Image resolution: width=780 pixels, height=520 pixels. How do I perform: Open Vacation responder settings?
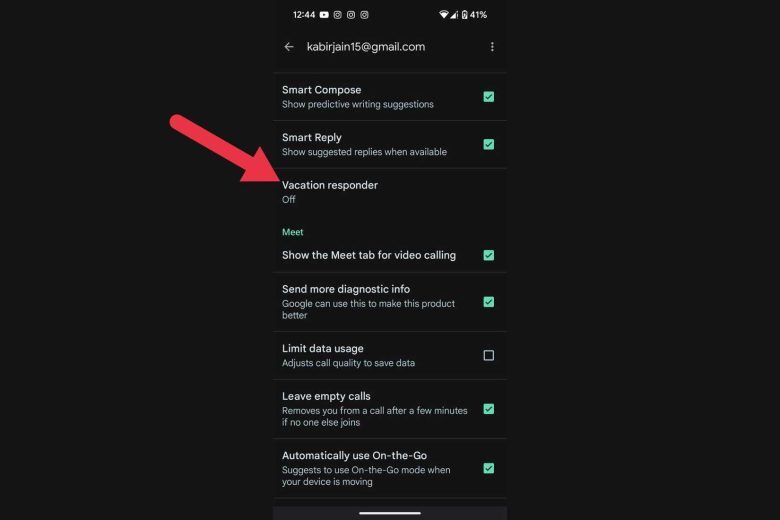pyautogui.click(x=390, y=192)
